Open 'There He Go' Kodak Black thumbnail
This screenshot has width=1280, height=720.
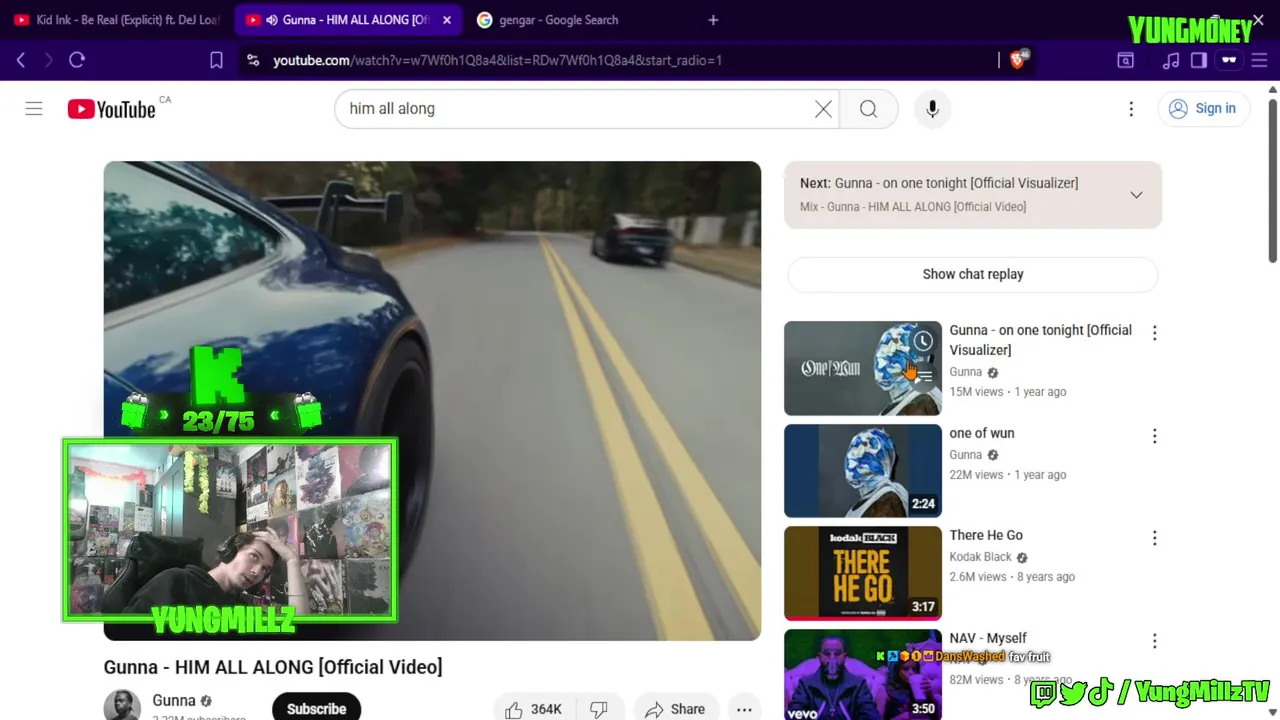862,573
